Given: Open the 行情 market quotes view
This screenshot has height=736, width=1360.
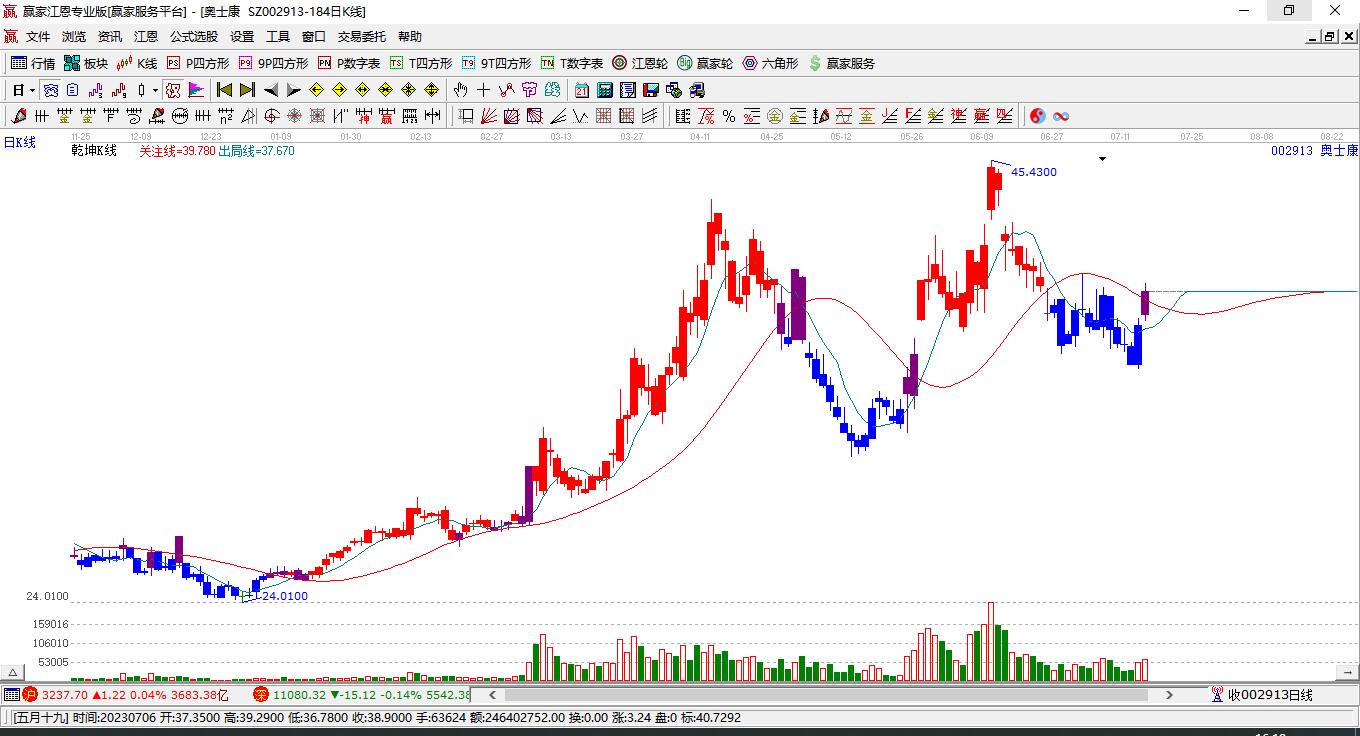Looking at the screenshot, I should click(33, 63).
